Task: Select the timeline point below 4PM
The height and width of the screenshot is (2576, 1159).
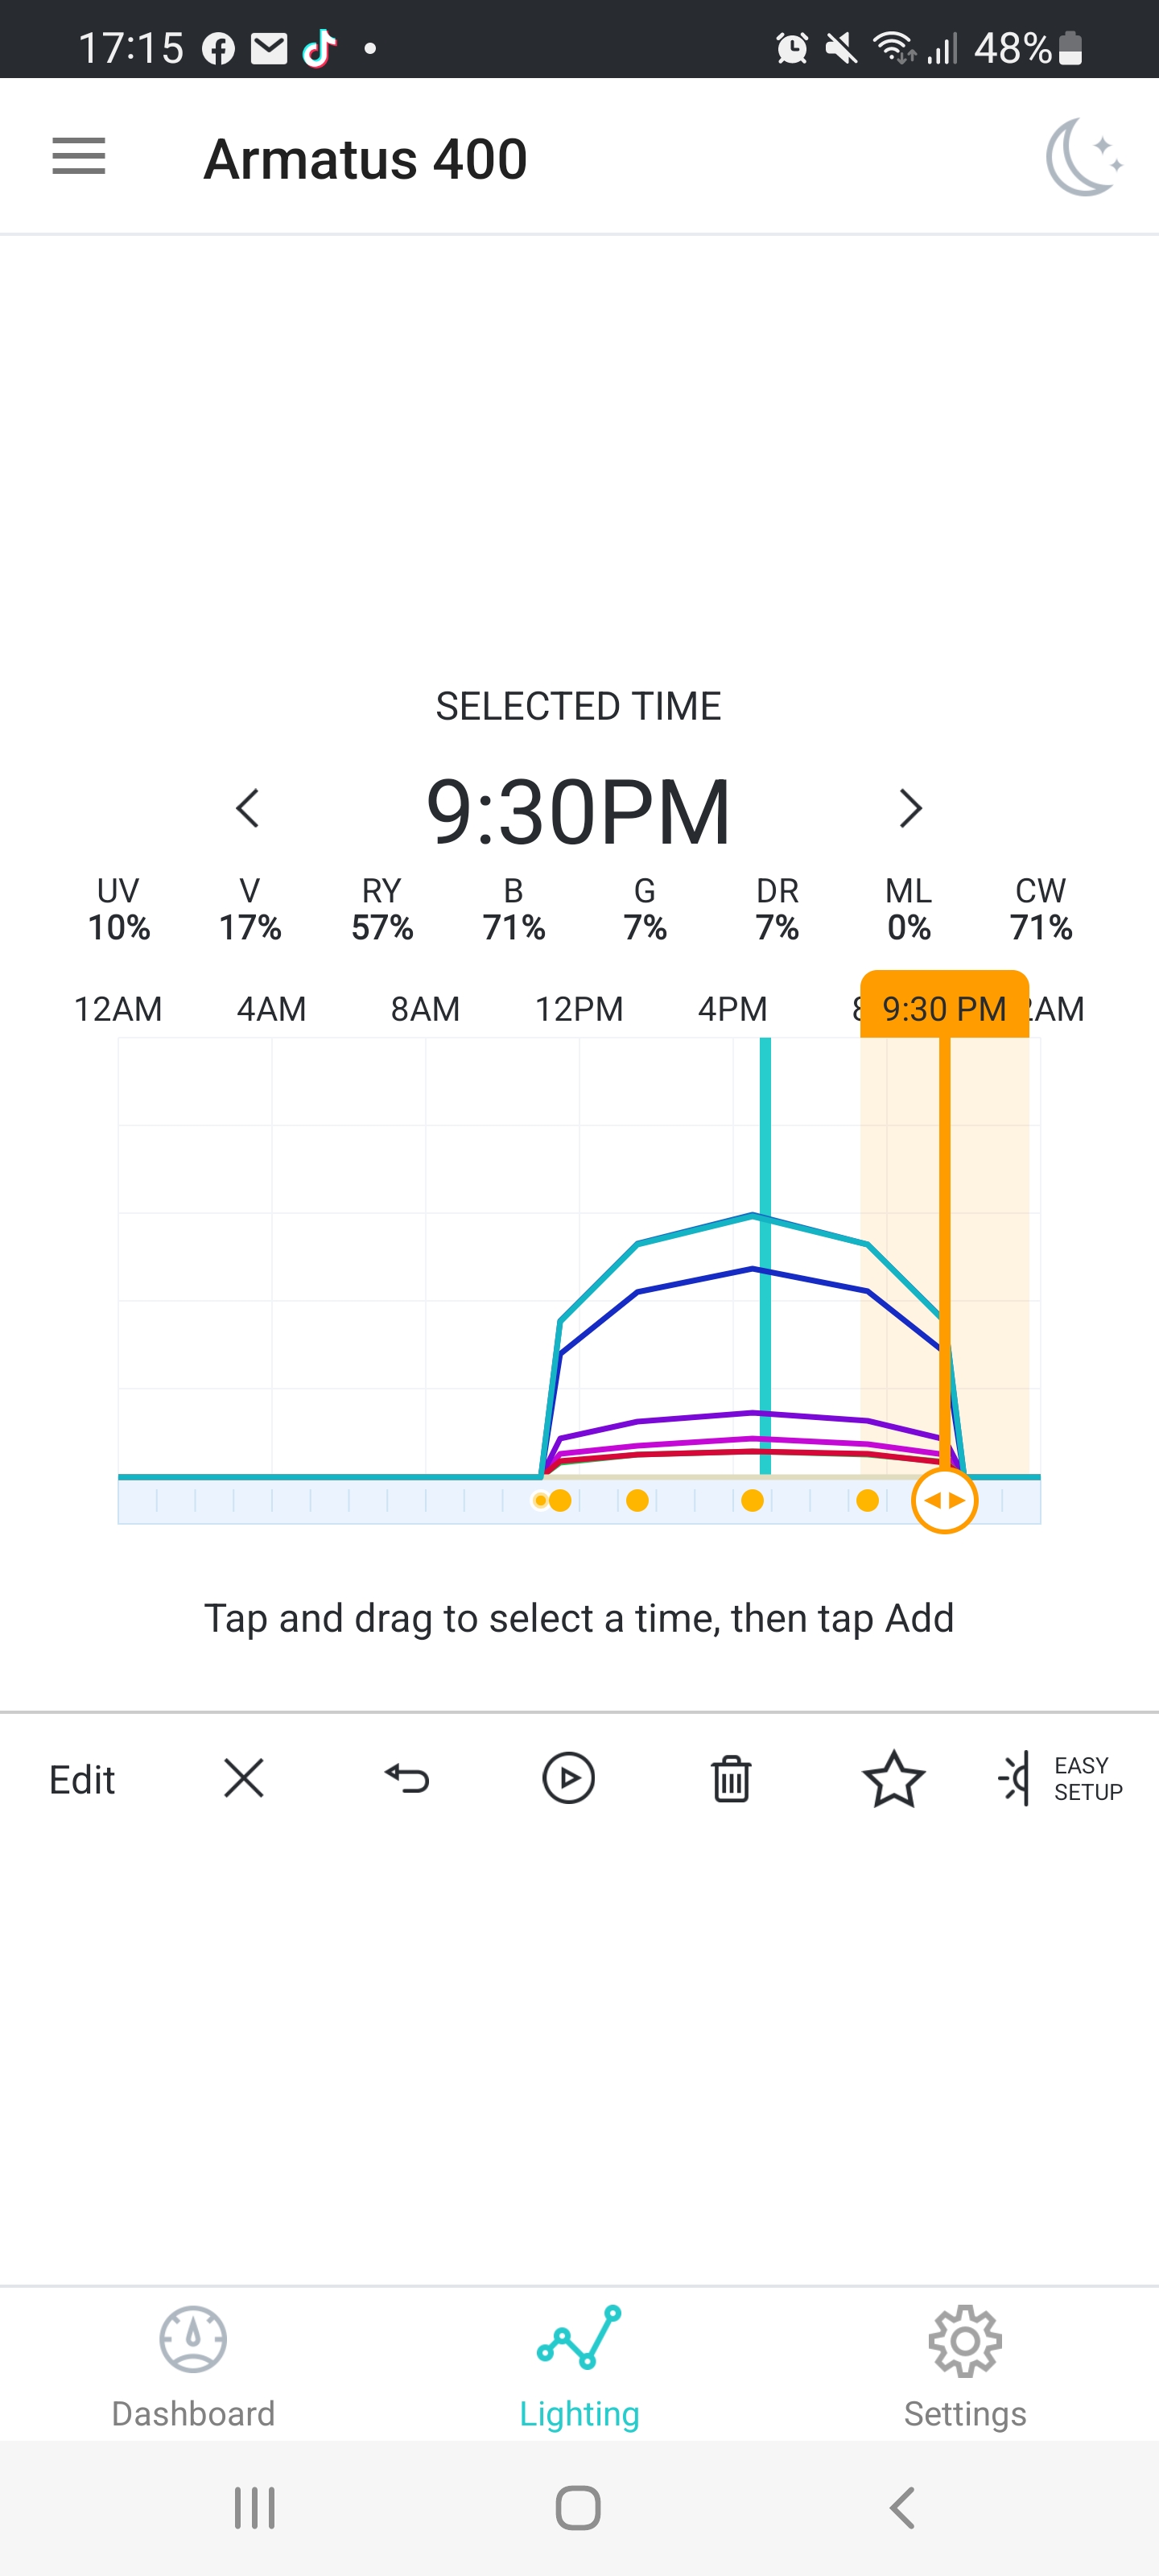Action: click(752, 1500)
